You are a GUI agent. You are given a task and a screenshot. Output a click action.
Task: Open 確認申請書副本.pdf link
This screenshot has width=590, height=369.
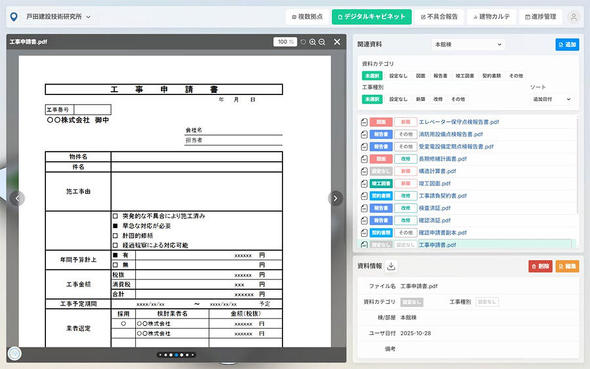coord(443,233)
